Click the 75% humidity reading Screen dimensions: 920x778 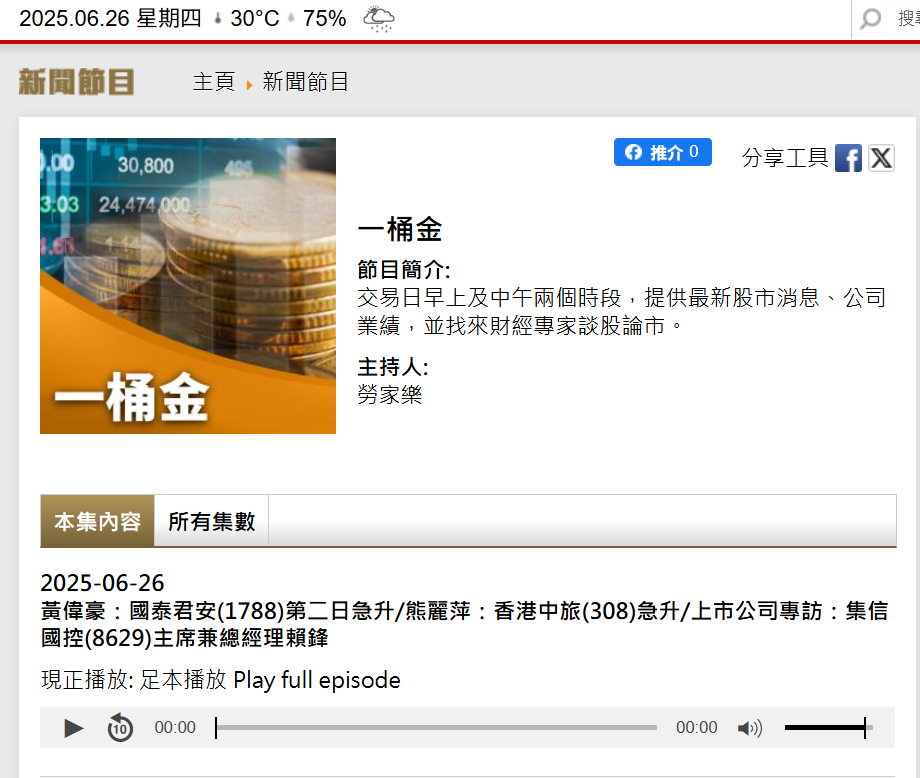pyautogui.click(x=324, y=18)
